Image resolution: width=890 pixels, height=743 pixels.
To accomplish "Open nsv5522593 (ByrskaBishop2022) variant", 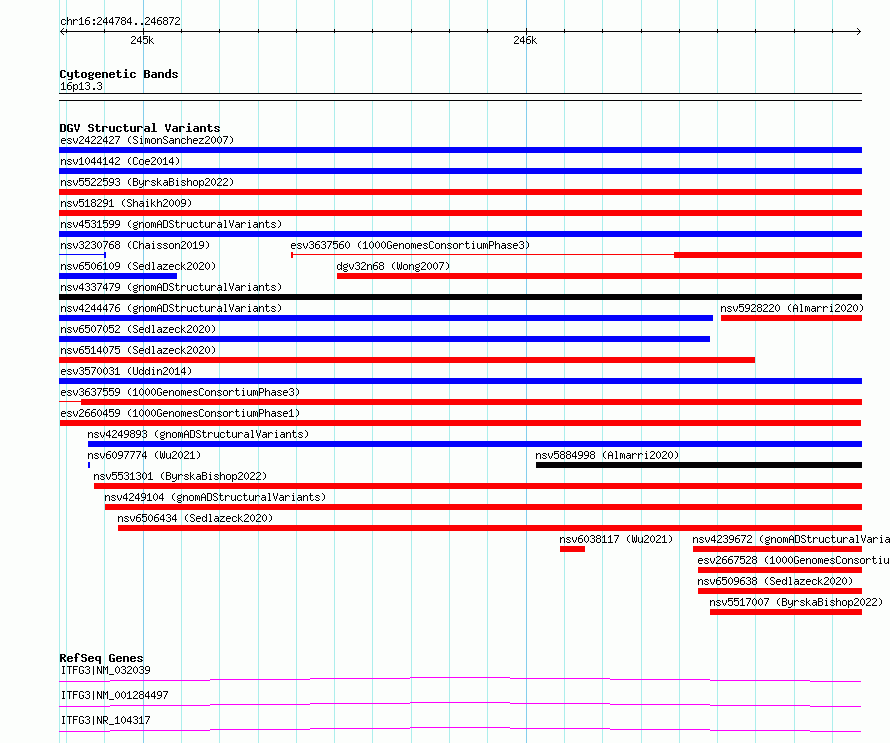I will [147, 182].
